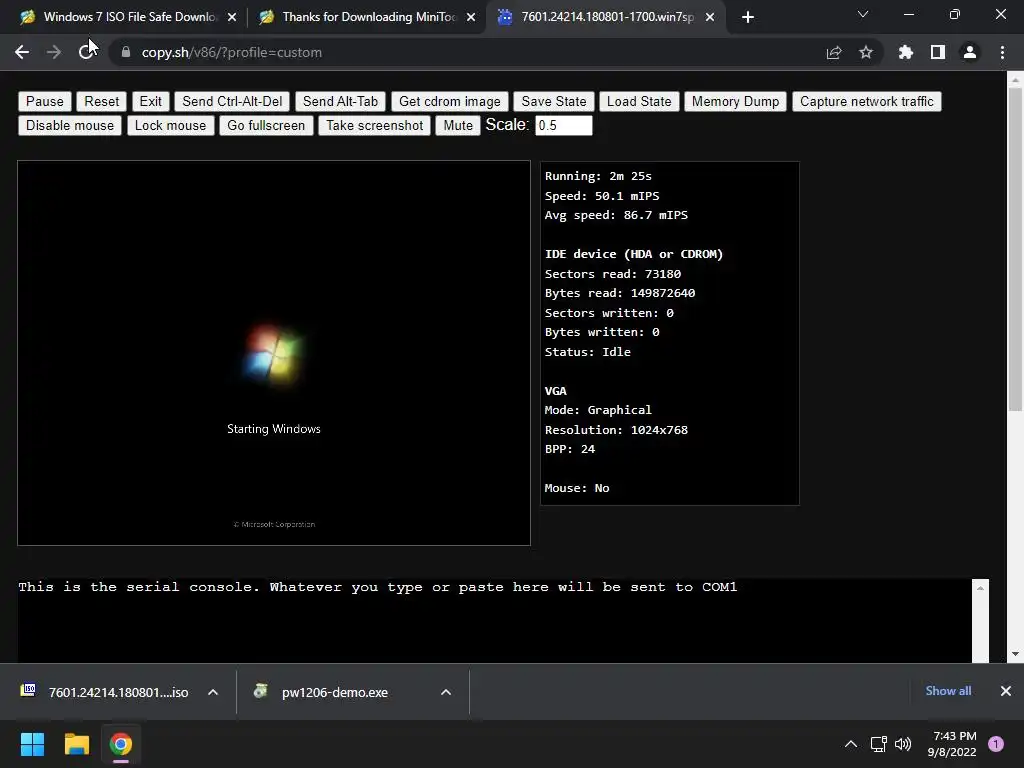
Task: Send Alt-Tab to the emulator
Action: point(340,101)
